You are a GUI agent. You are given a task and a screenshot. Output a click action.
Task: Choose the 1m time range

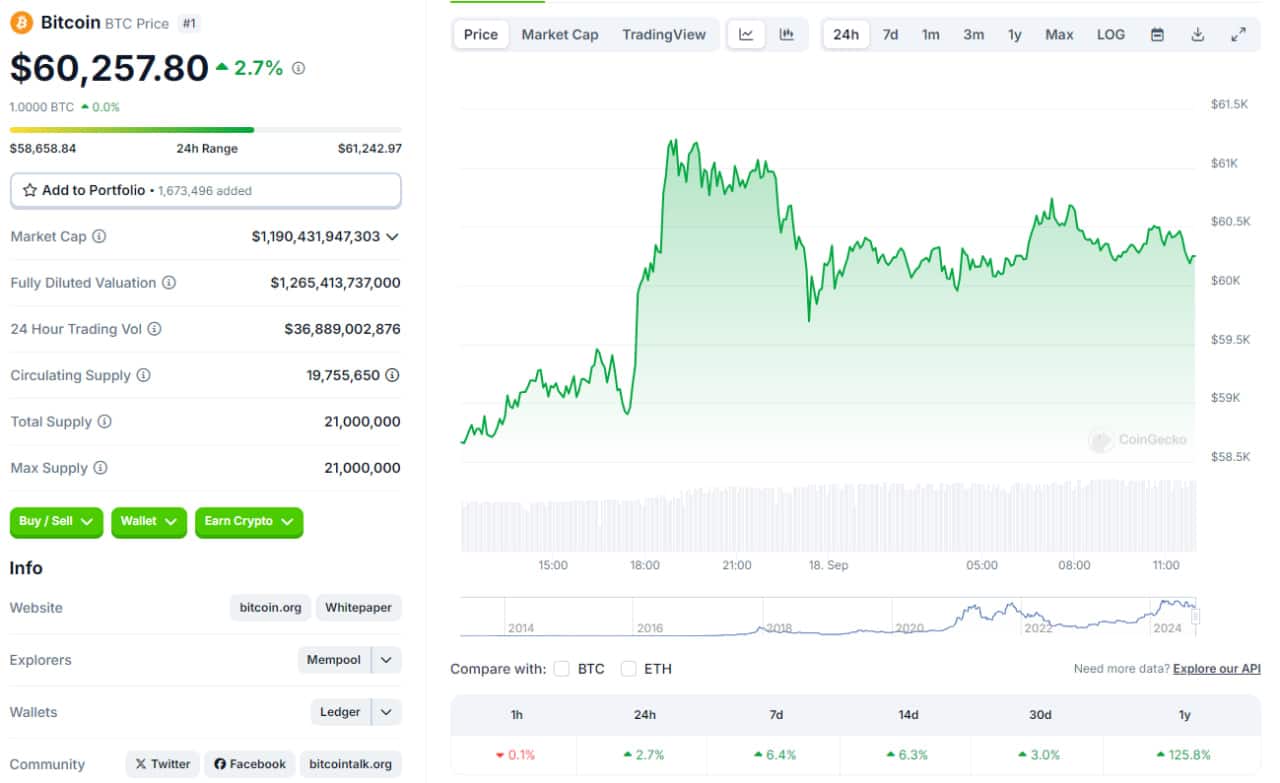coord(931,34)
